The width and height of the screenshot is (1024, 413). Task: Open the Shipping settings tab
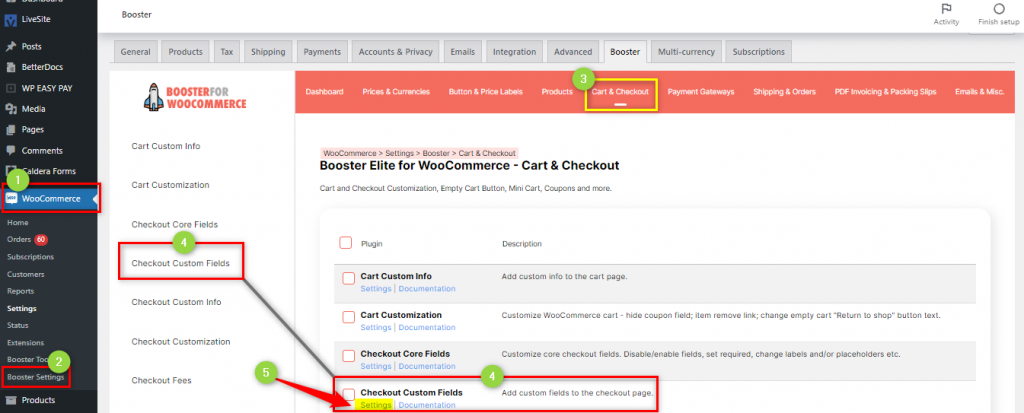tap(268, 52)
